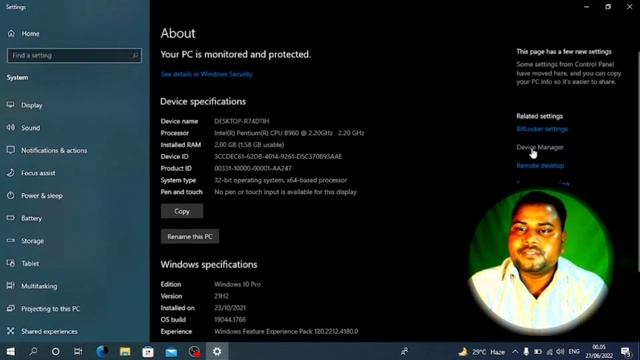Click the microphone icon in the system tray
Image resolution: width=640 pixels, height=360 pixels.
[x=526, y=352]
